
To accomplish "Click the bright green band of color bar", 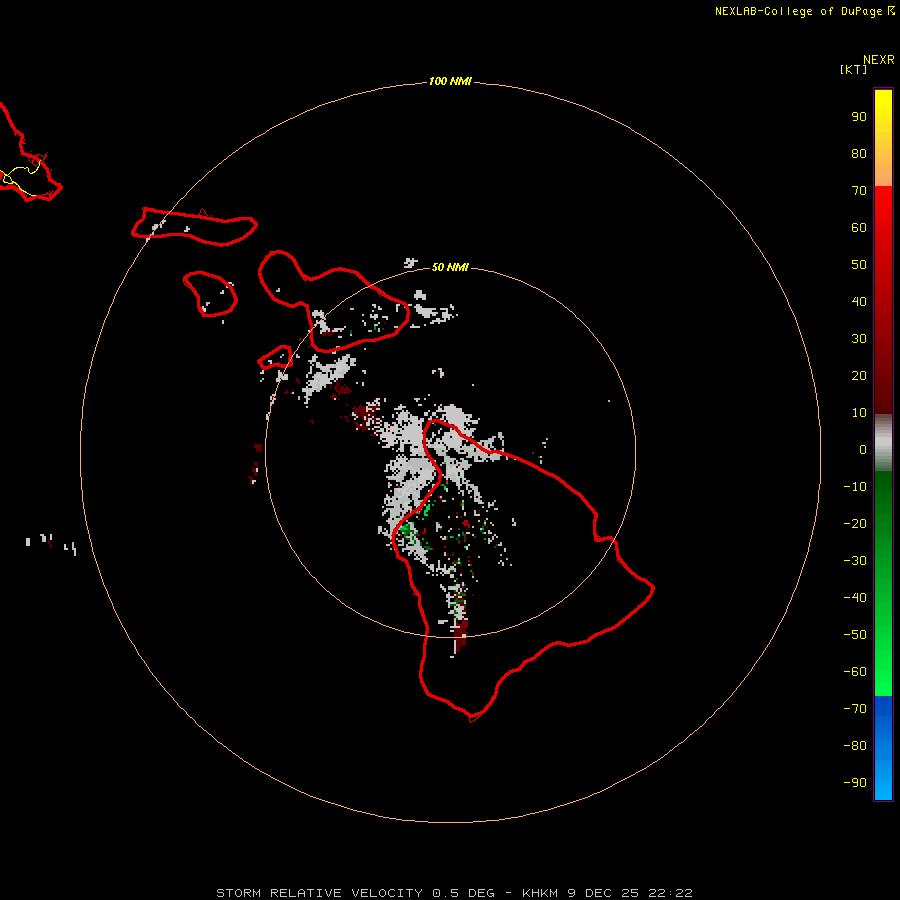I will pyautogui.click(x=883, y=660).
